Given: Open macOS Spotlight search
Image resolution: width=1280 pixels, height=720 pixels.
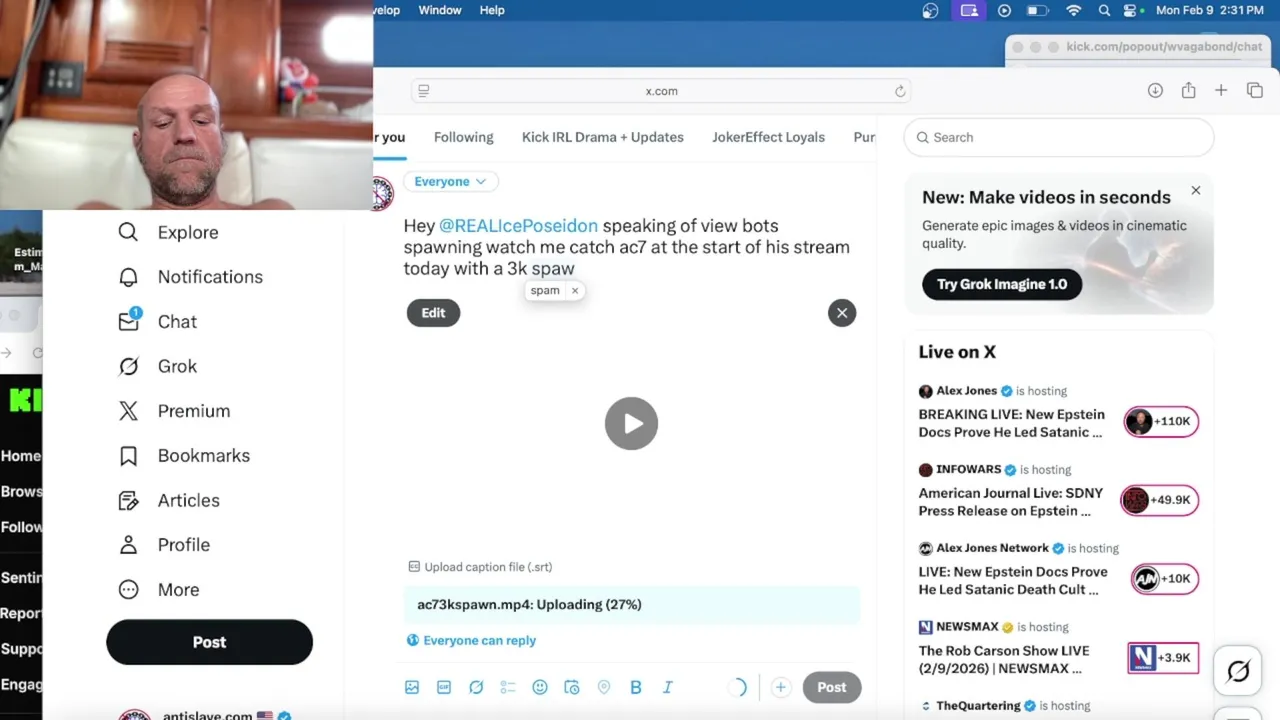Looking at the screenshot, I should (1104, 10).
